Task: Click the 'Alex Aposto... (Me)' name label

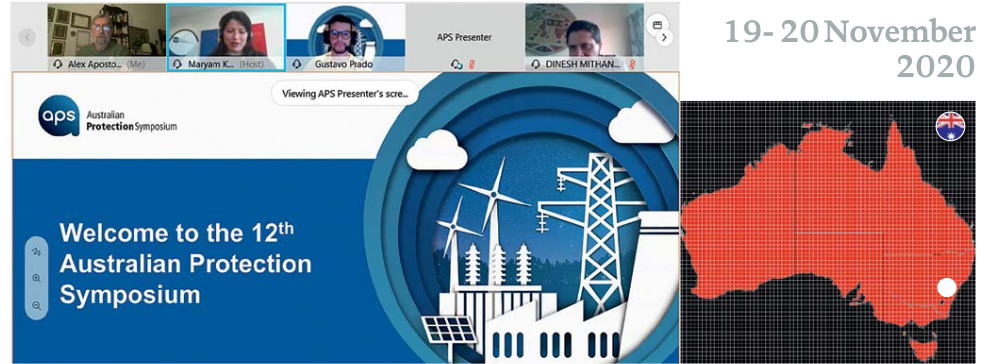Action: 106,64
